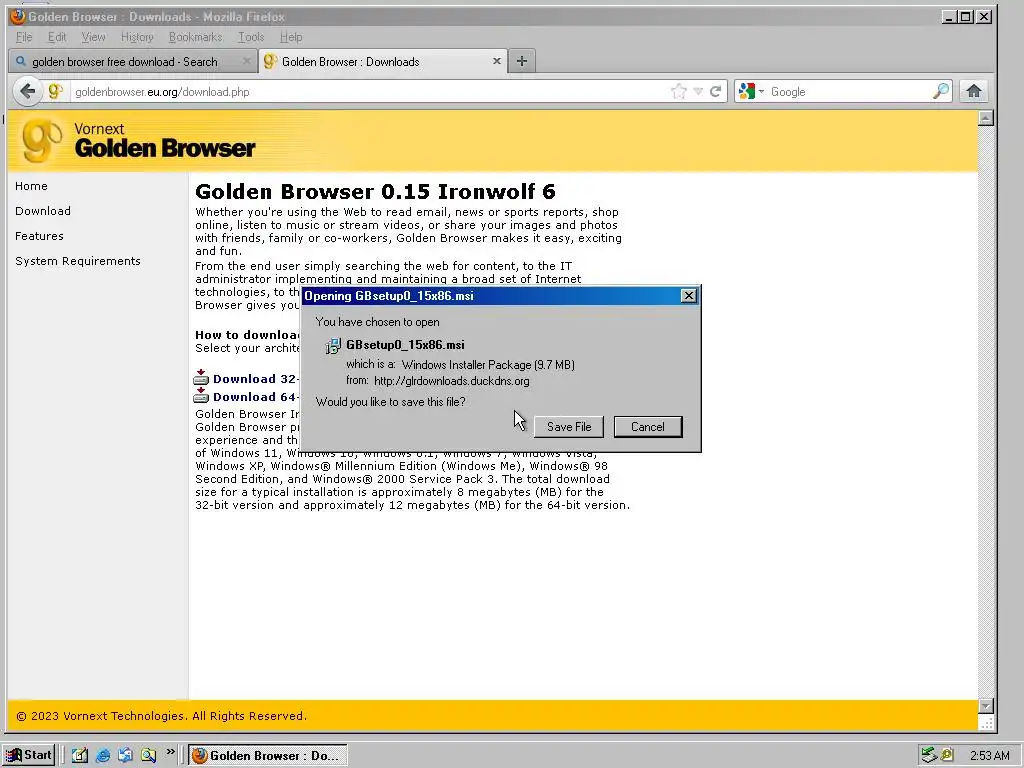Open the File menu
The height and width of the screenshot is (768, 1024).
(24, 37)
